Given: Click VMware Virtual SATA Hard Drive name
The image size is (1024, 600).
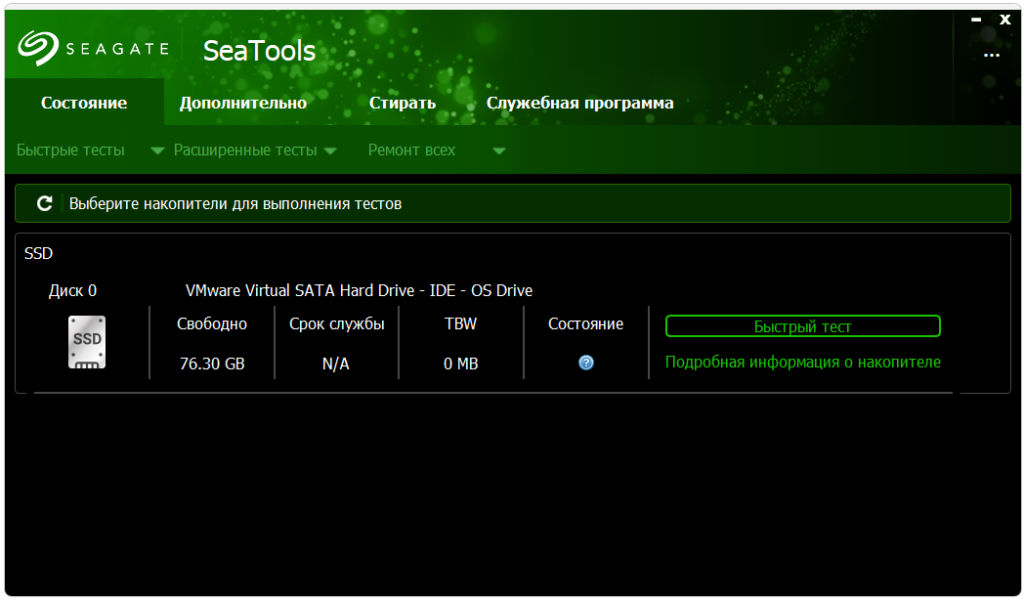Looking at the screenshot, I should (x=359, y=291).
